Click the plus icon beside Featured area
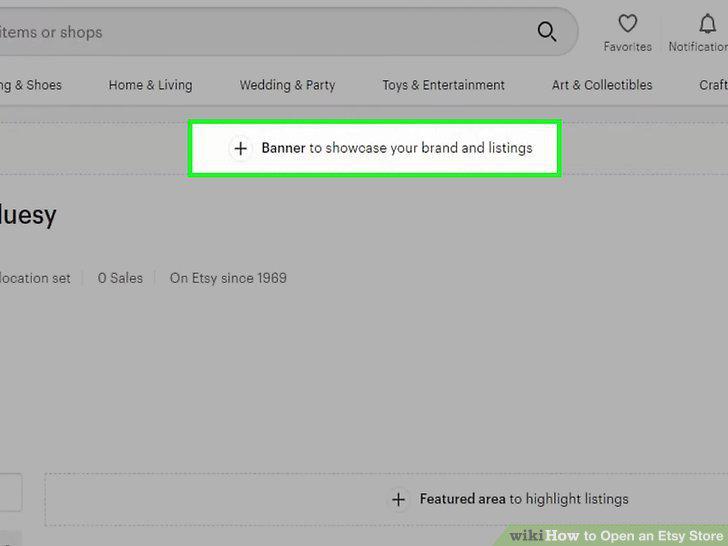The width and height of the screenshot is (728, 546). pyautogui.click(x=398, y=500)
